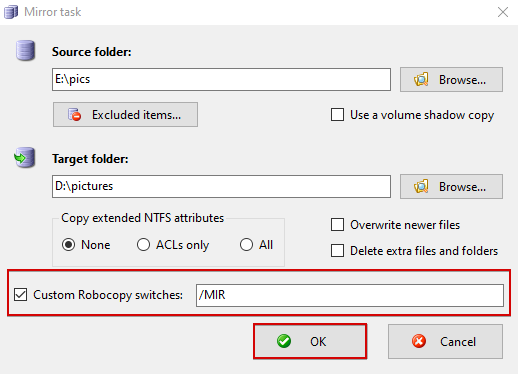Click into Source folder path field
518x374 pixels.
221,79
